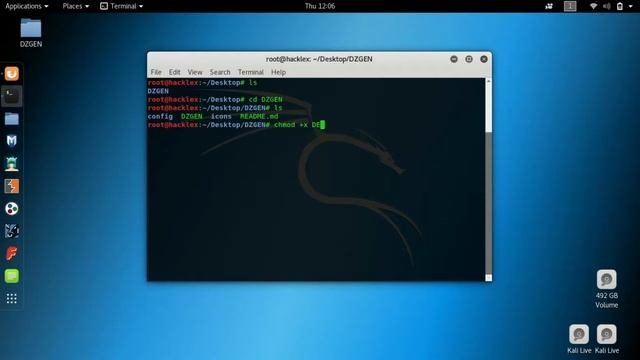Click the 'chmod +x' command text

tap(291, 125)
